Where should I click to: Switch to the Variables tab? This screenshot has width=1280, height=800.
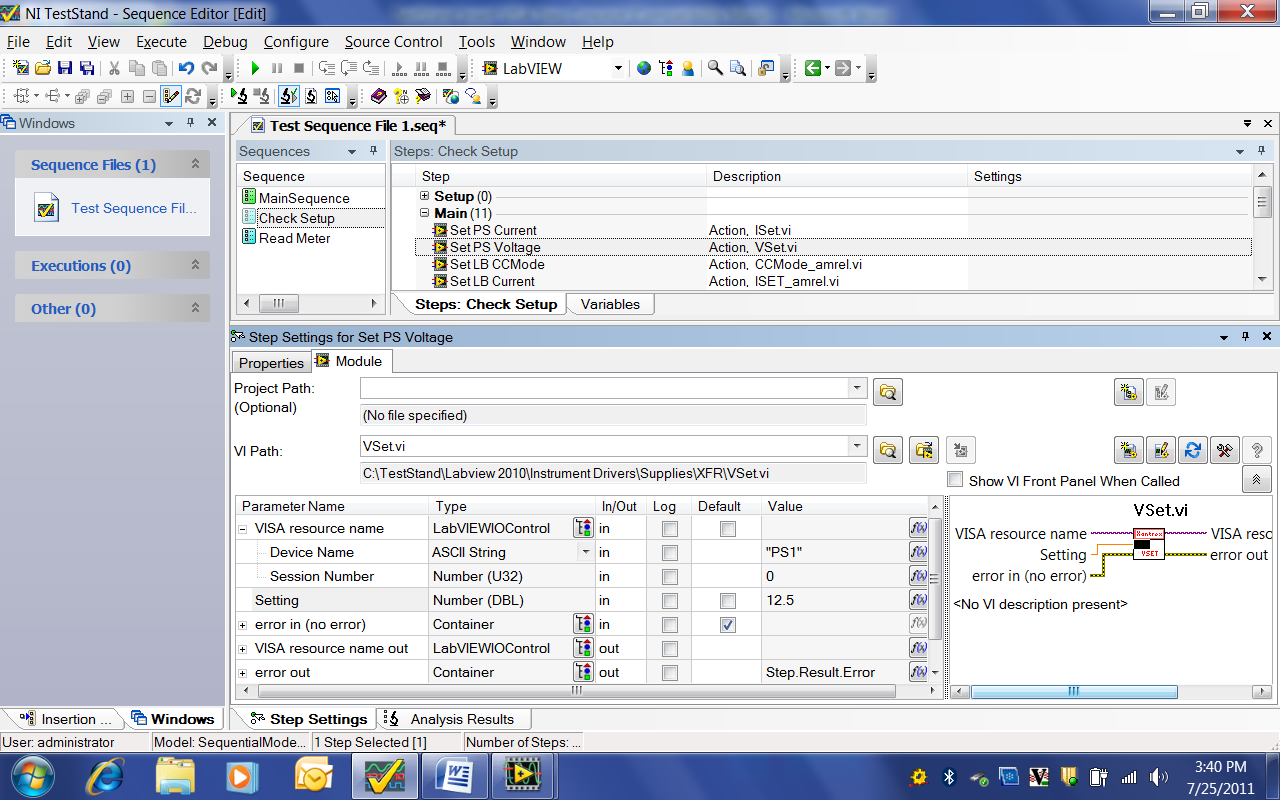click(x=610, y=304)
